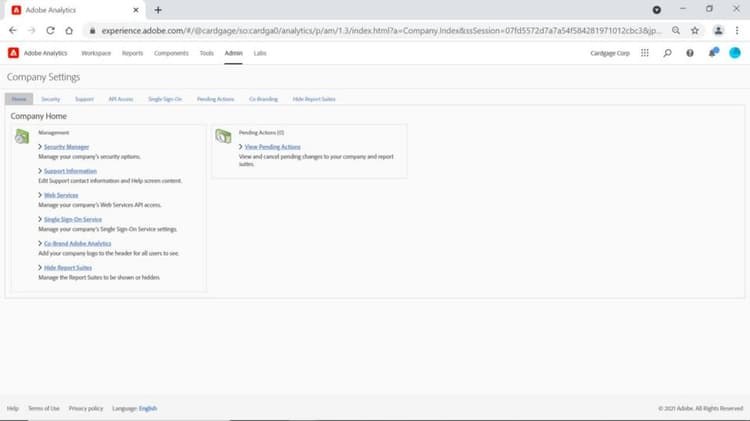Open the Chrome profile icon
The image size is (750, 421).
pyautogui.click(x=718, y=31)
